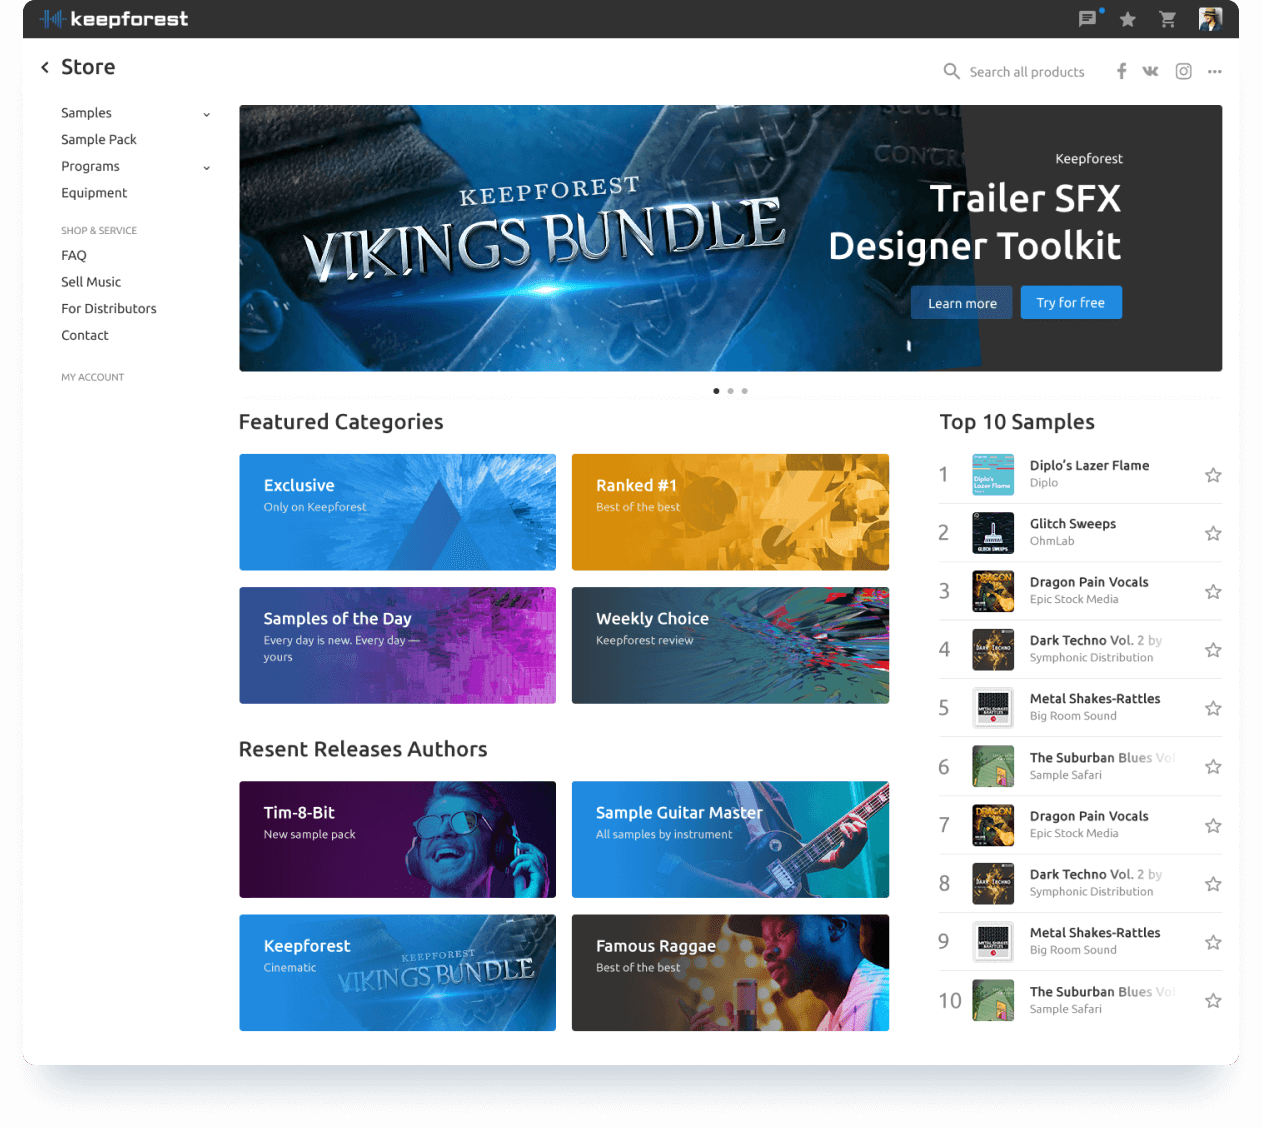Expand the Samples menu chevron
This screenshot has height=1128, width=1262.
coord(207,114)
